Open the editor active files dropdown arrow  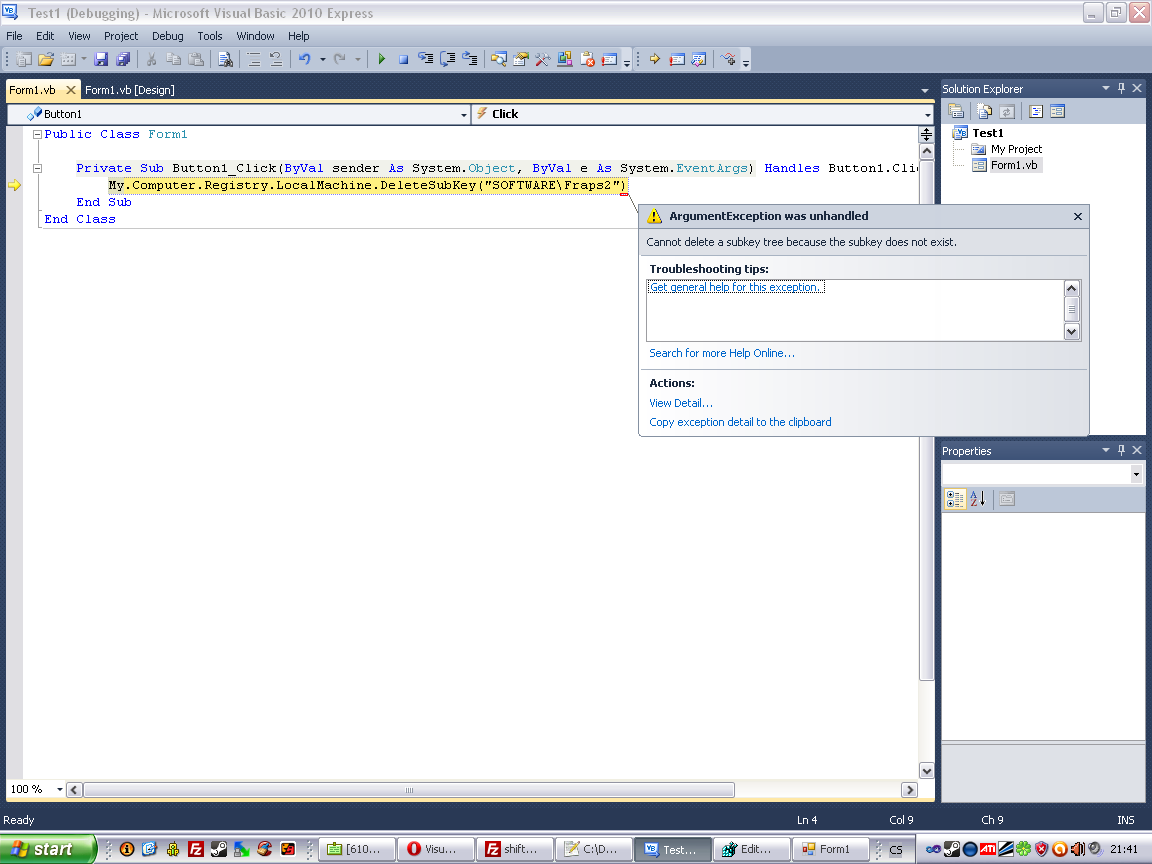924,90
